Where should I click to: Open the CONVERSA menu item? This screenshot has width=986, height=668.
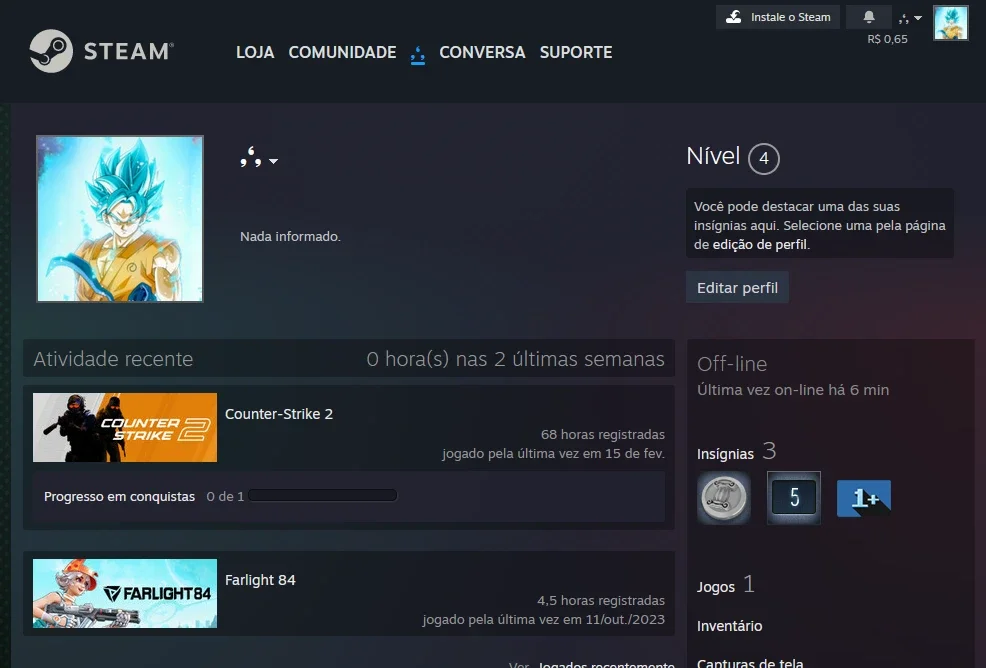482,52
